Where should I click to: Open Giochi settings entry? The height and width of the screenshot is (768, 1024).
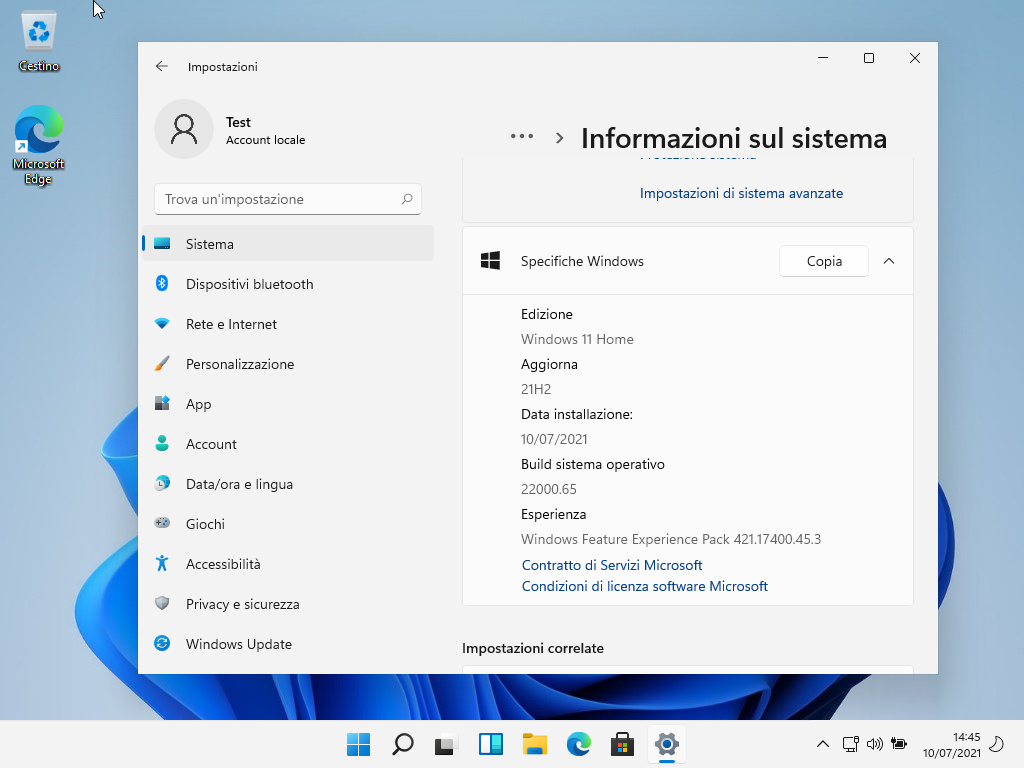click(288, 523)
